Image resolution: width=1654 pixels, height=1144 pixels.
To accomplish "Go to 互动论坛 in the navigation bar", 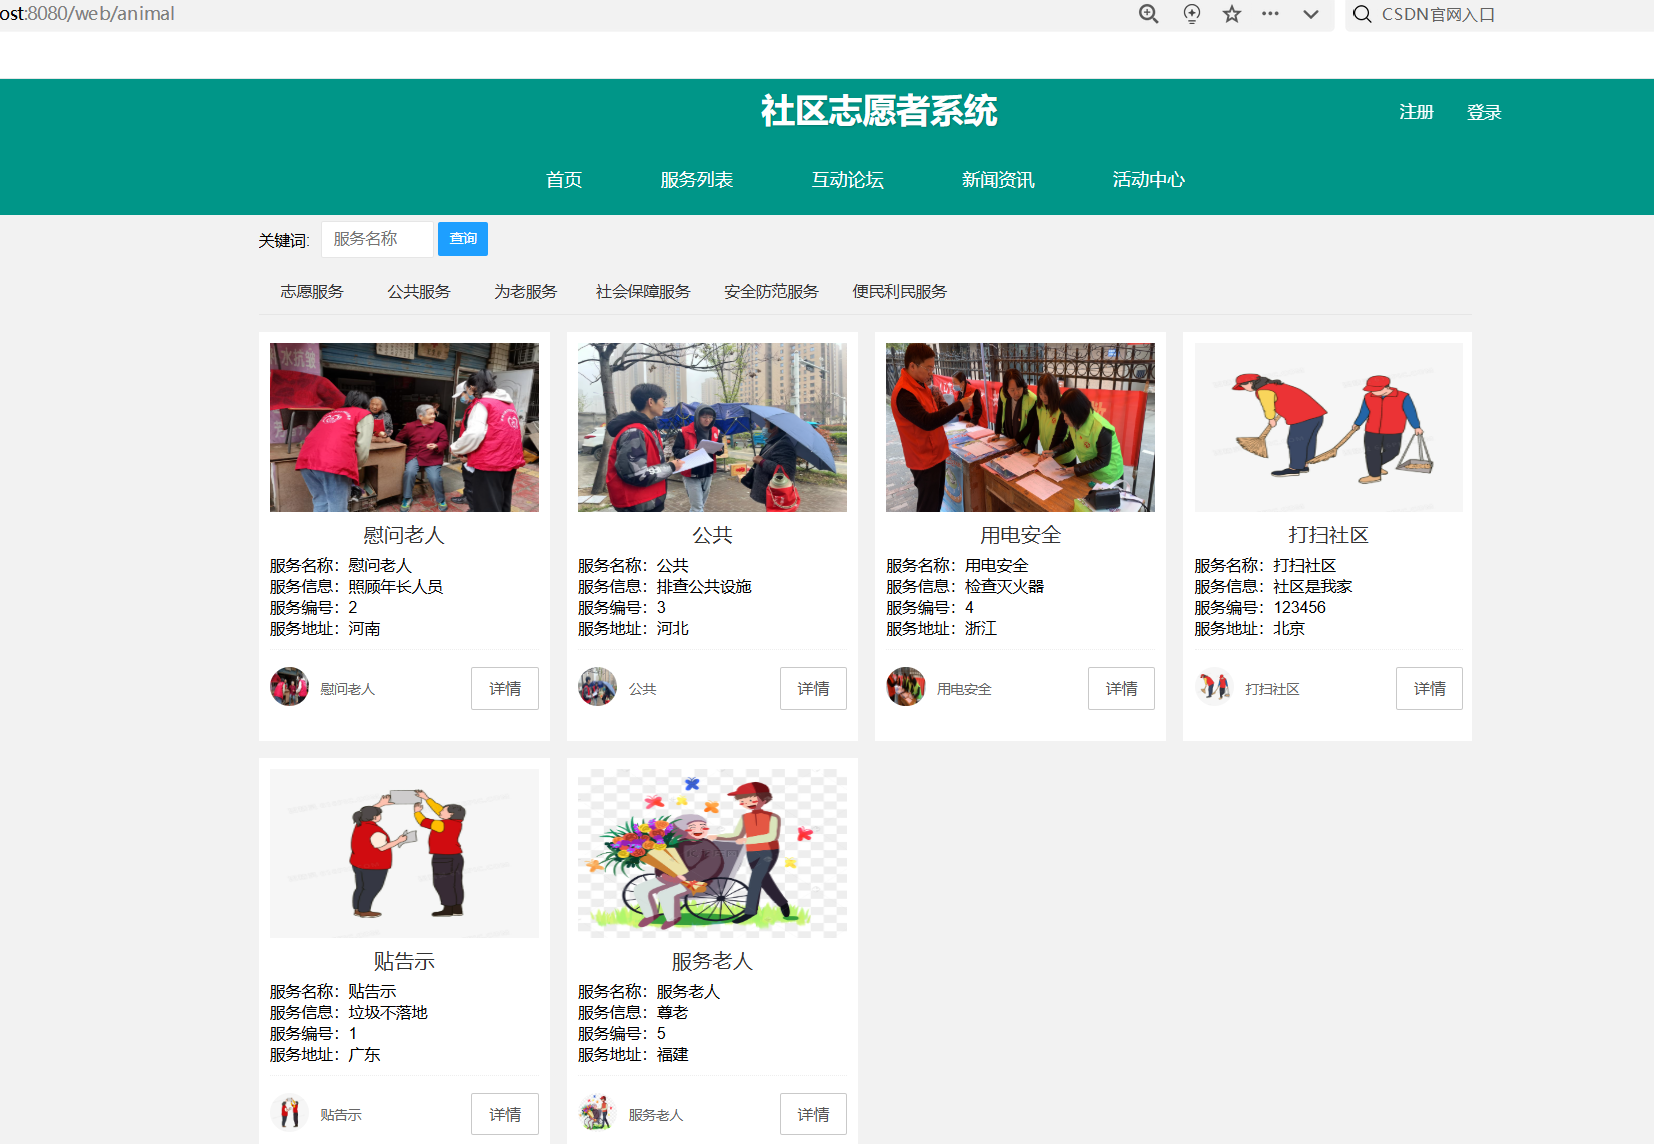I will coord(847,180).
